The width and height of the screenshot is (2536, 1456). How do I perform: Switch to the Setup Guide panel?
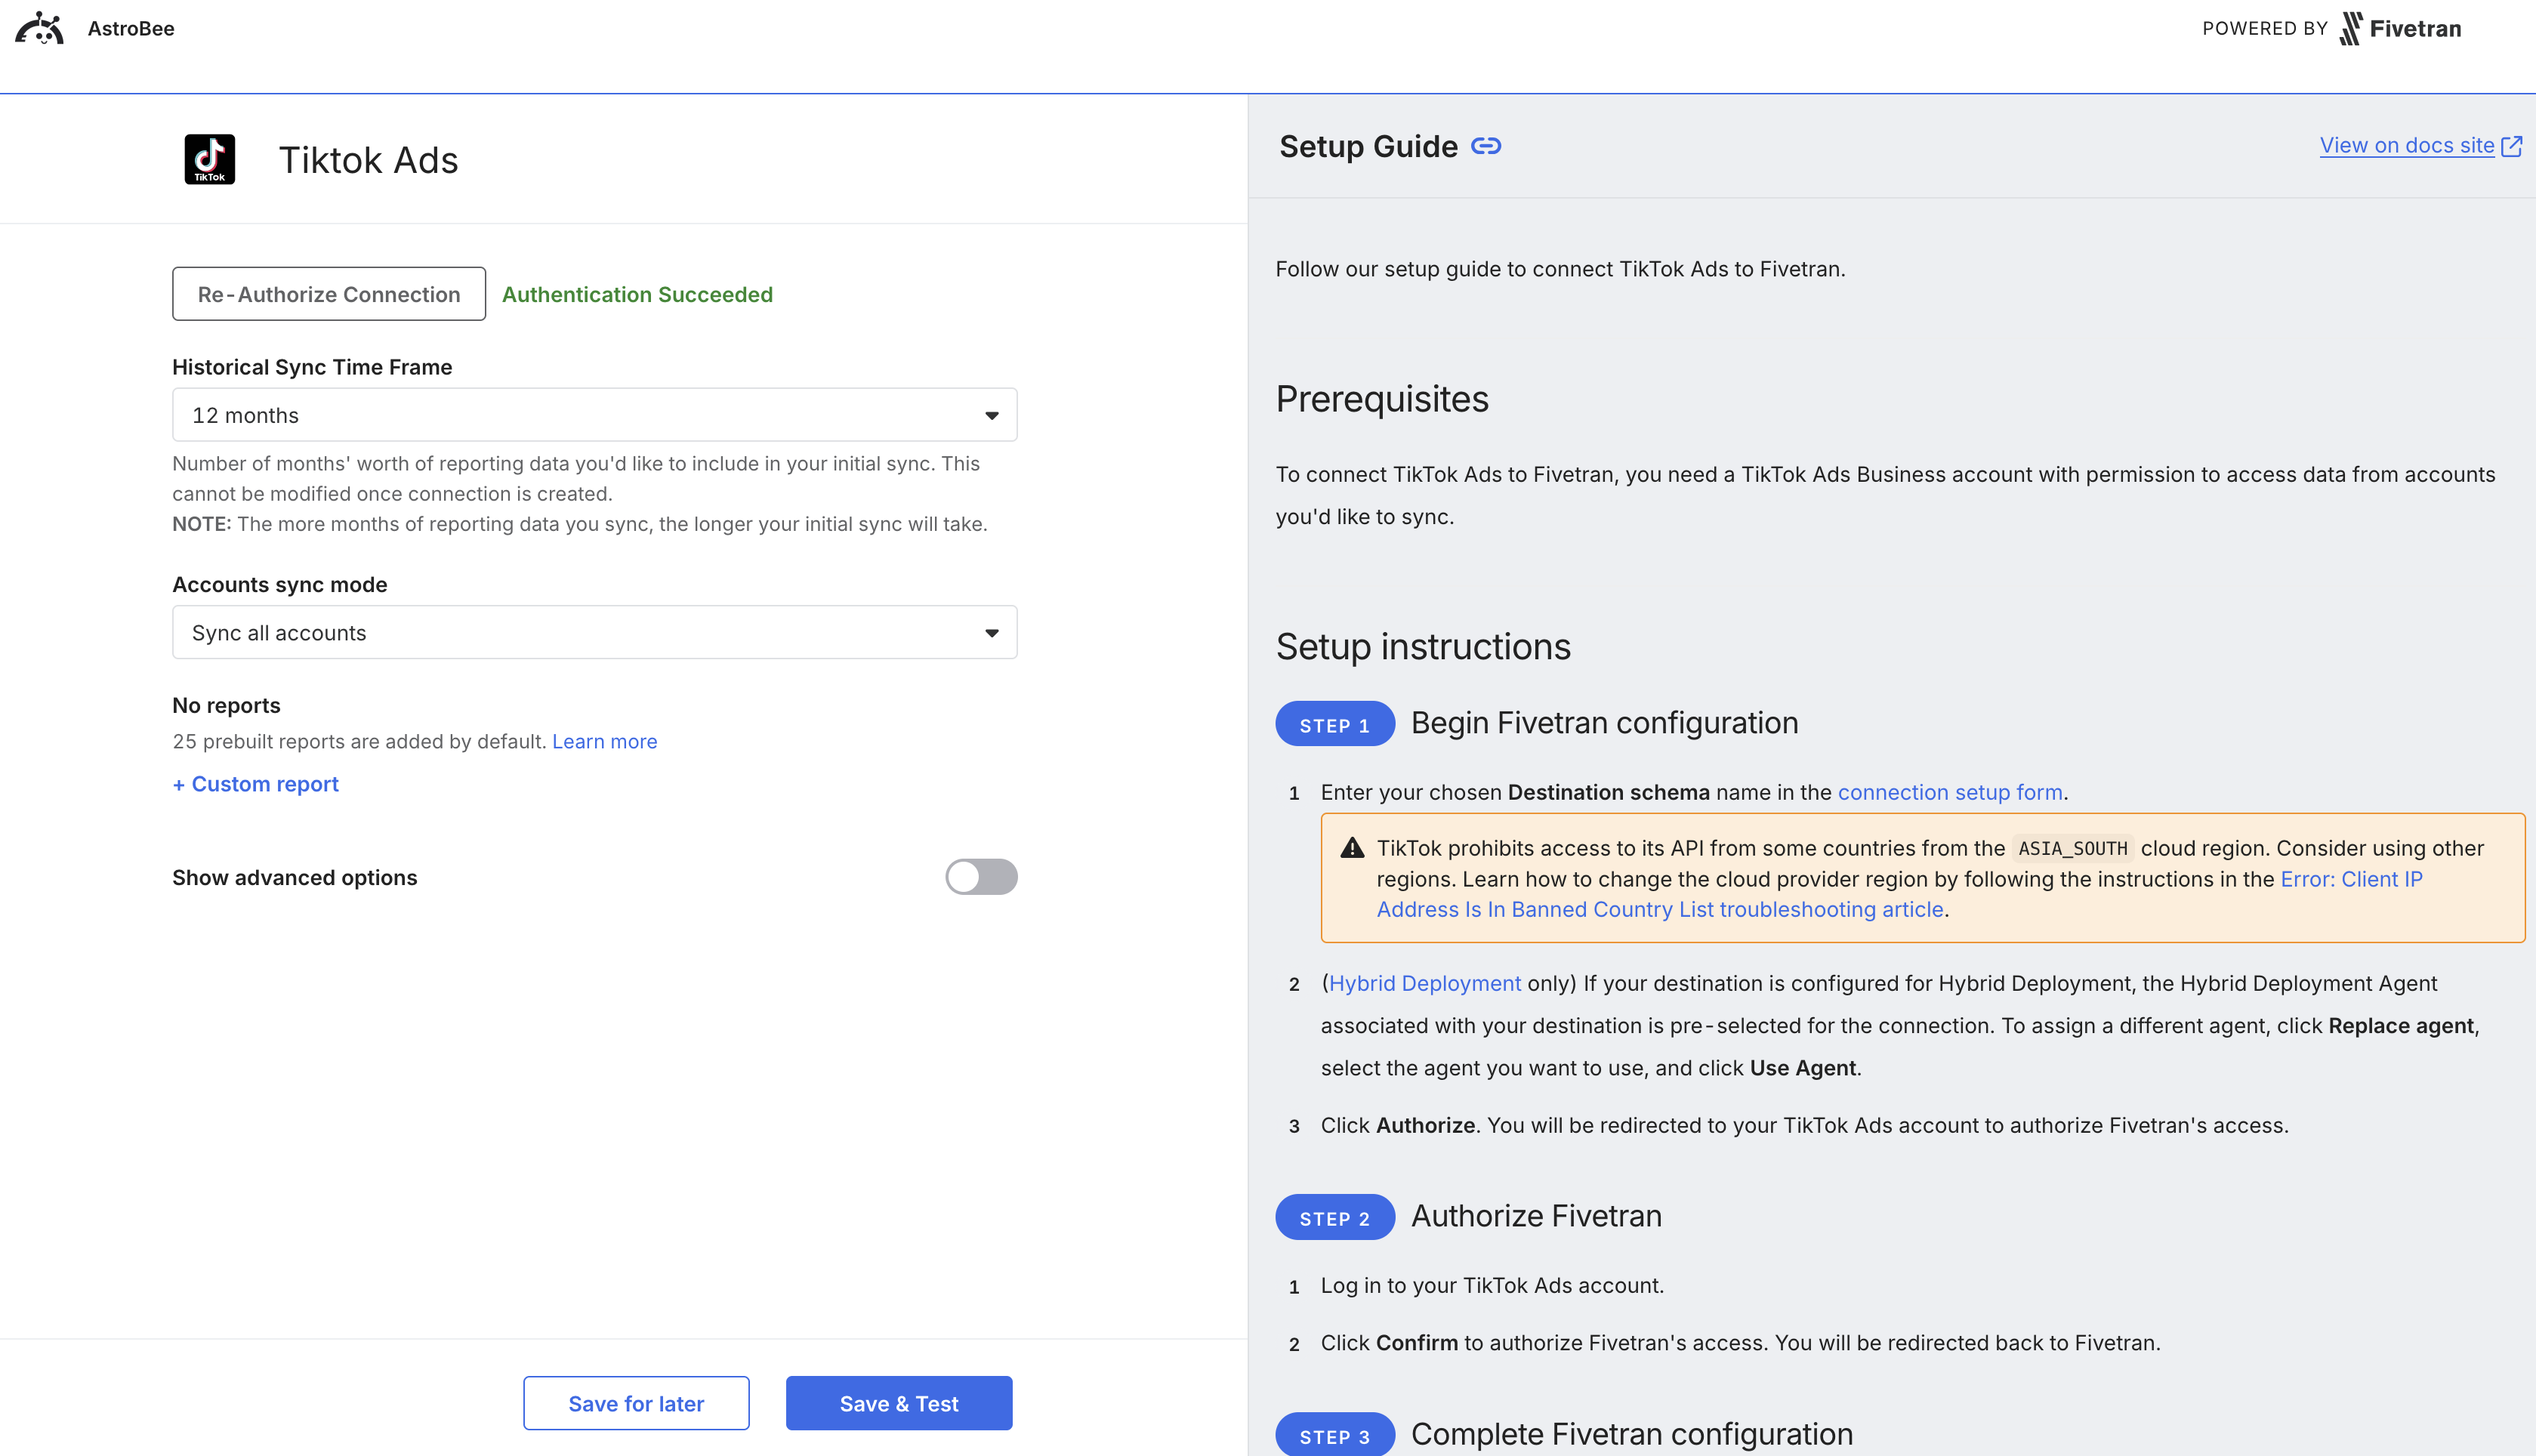(1368, 145)
